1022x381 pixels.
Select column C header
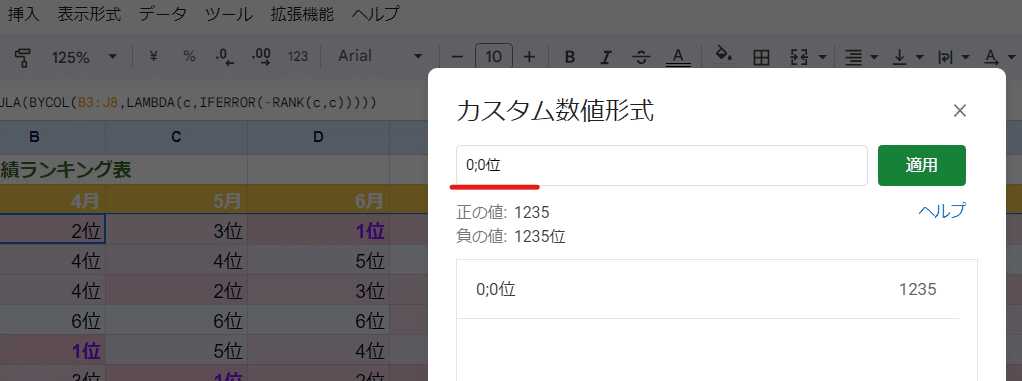(177, 137)
